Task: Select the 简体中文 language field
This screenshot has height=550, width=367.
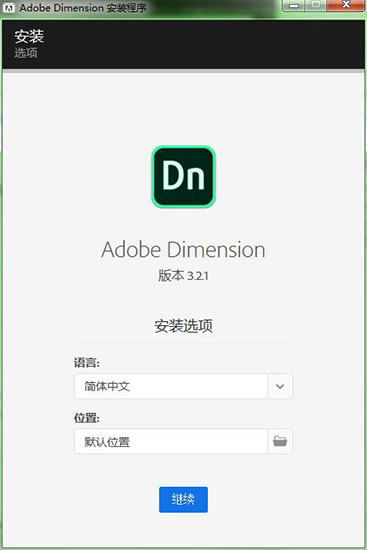Action: 171,386
